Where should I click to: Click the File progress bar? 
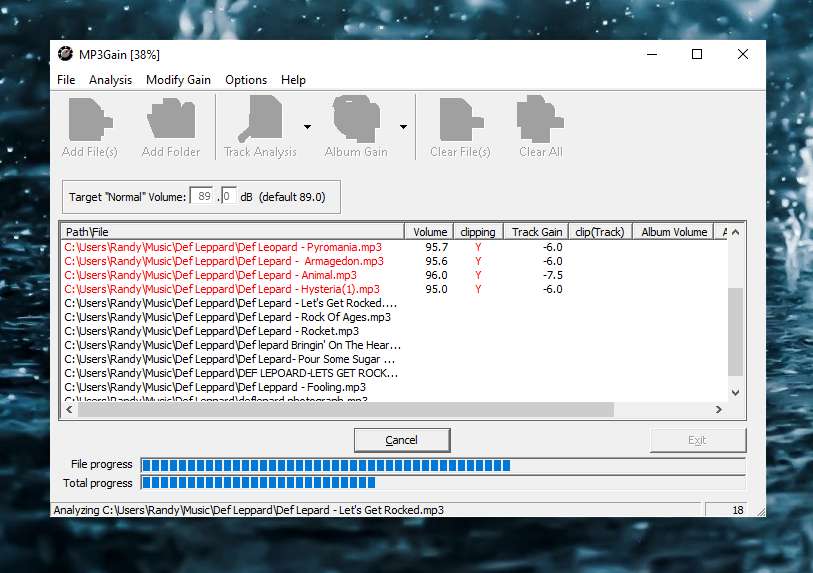[443, 465]
